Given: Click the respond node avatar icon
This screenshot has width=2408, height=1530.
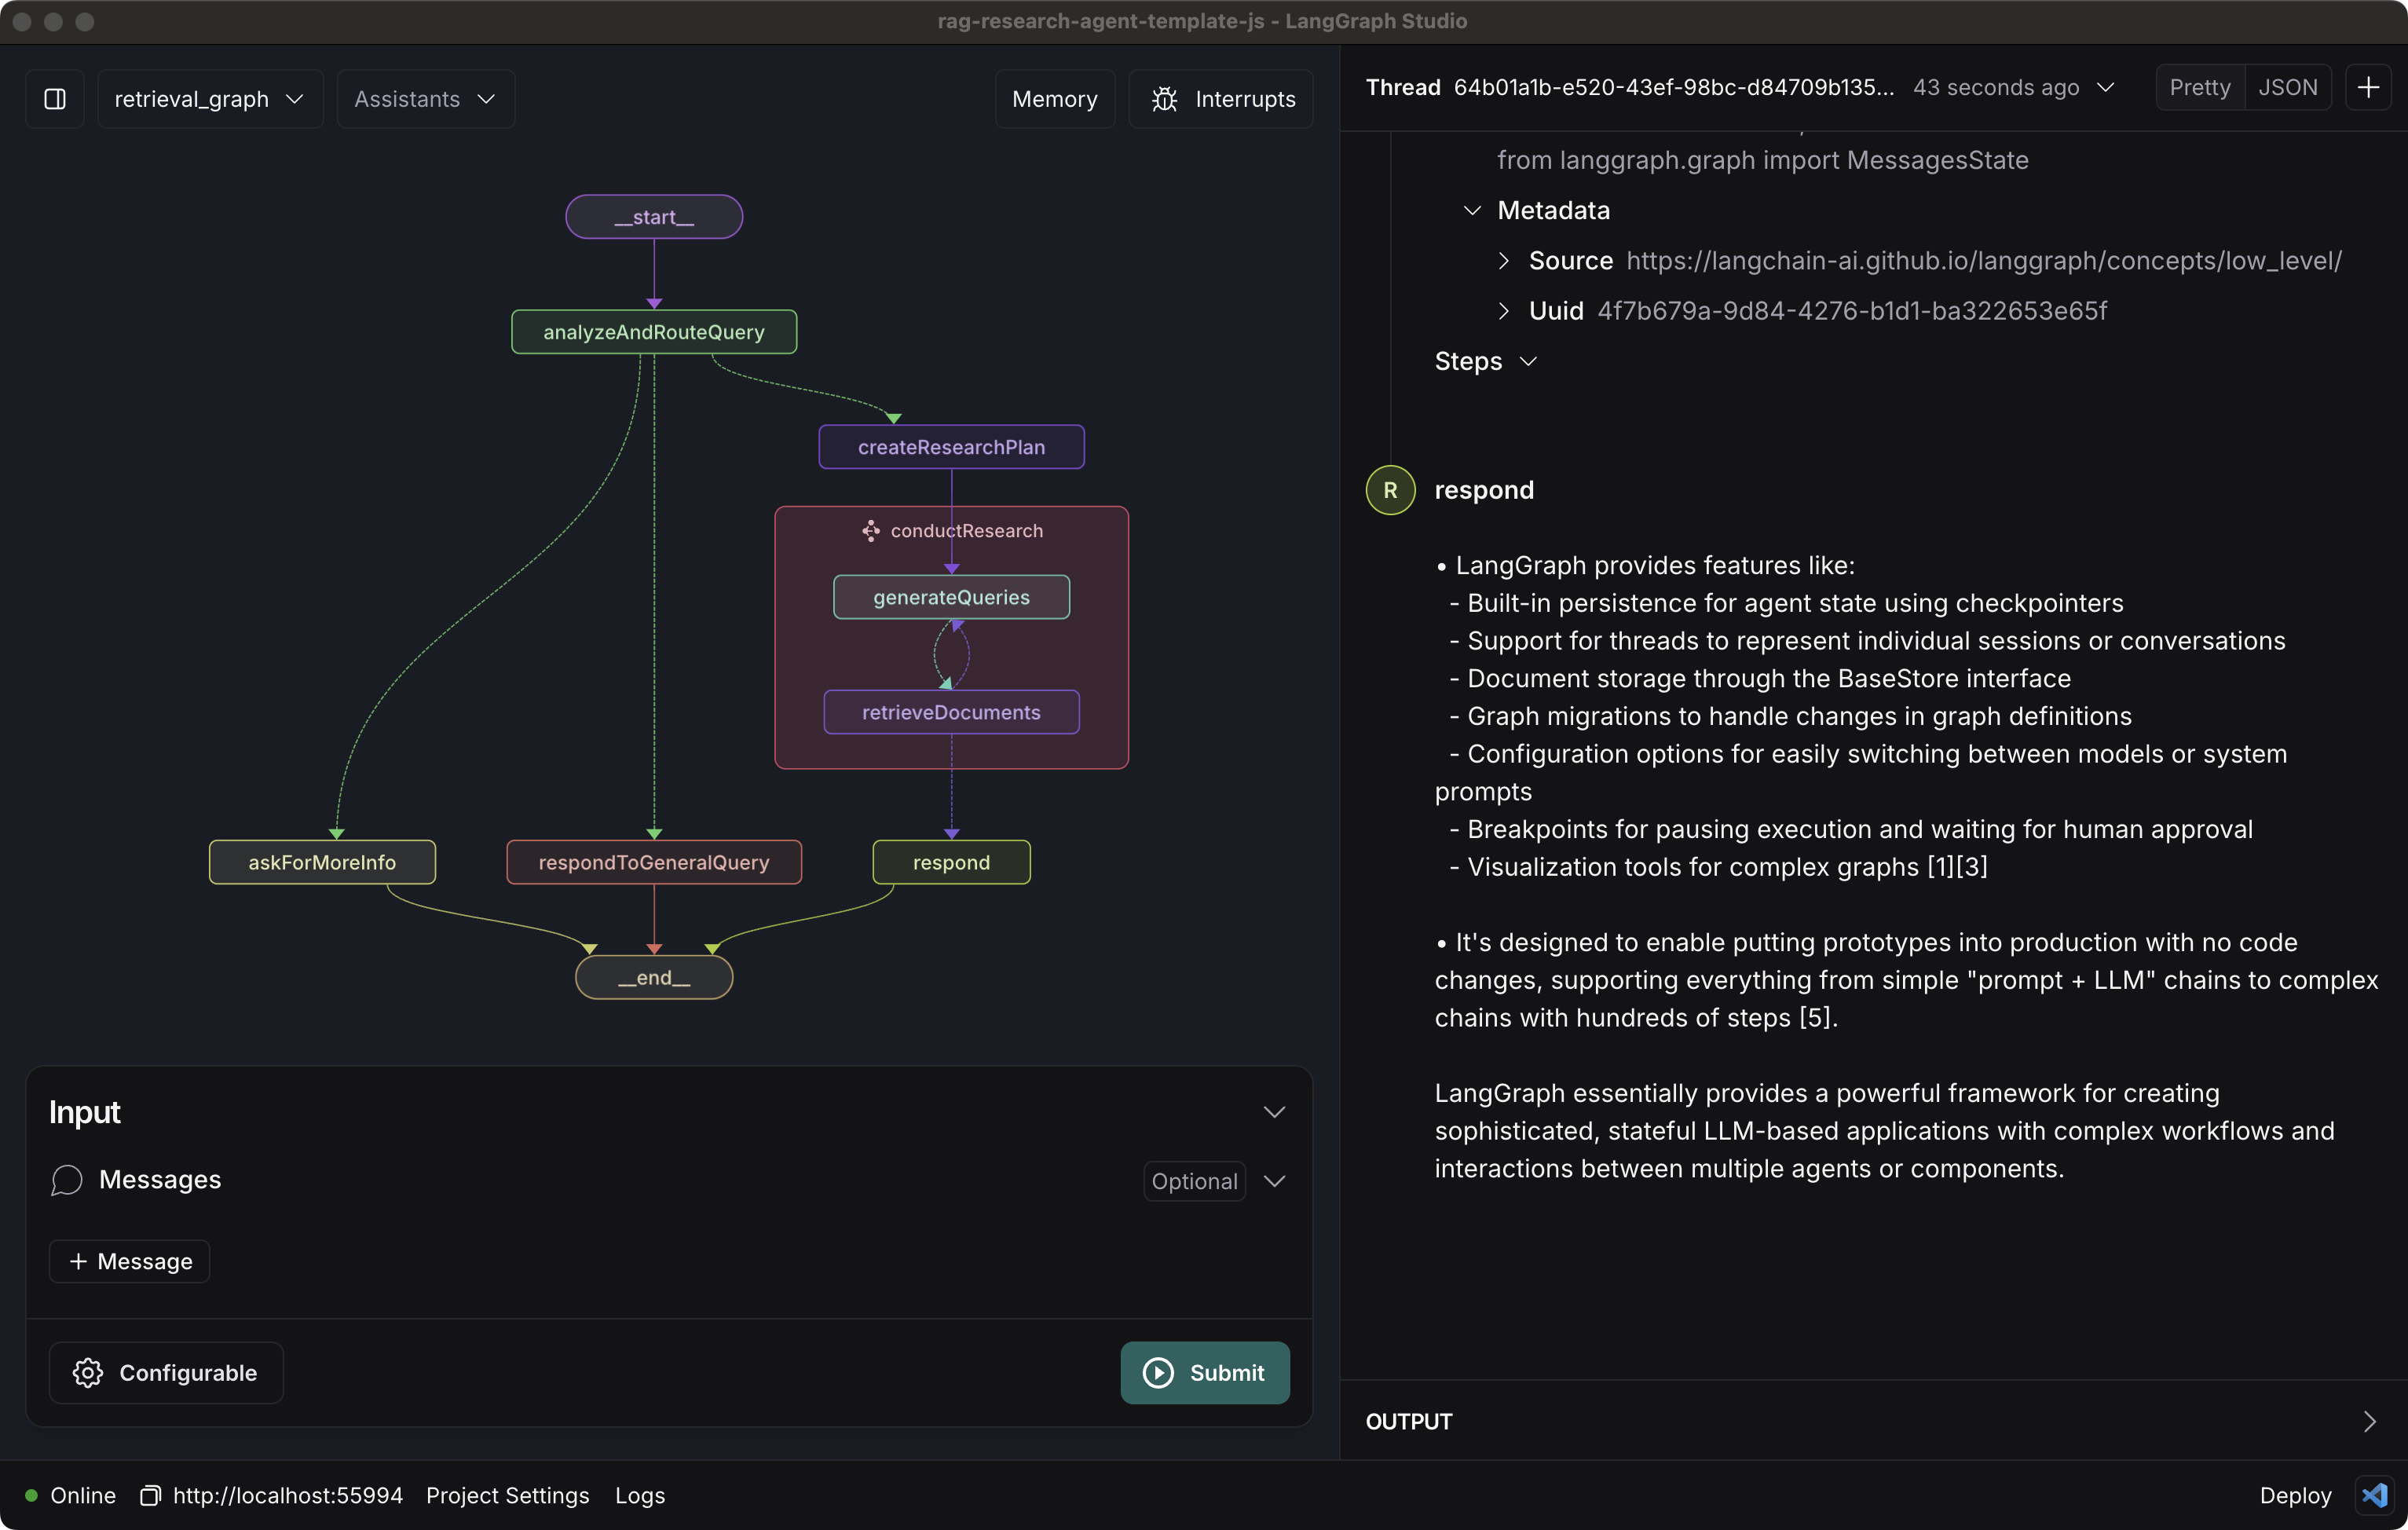Looking at the screenshot, I should pos(1390,490).
